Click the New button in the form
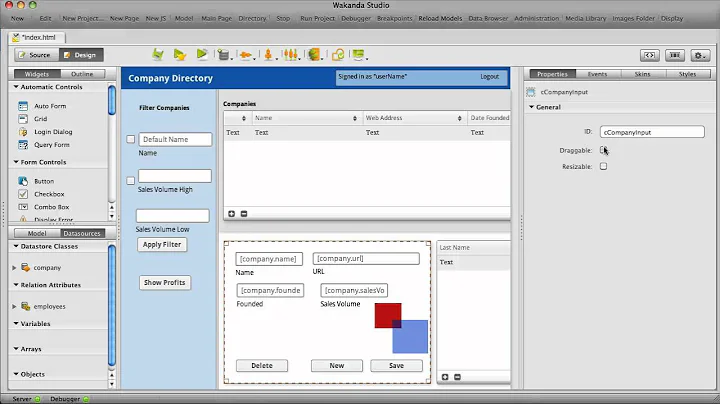 point(337,365)
